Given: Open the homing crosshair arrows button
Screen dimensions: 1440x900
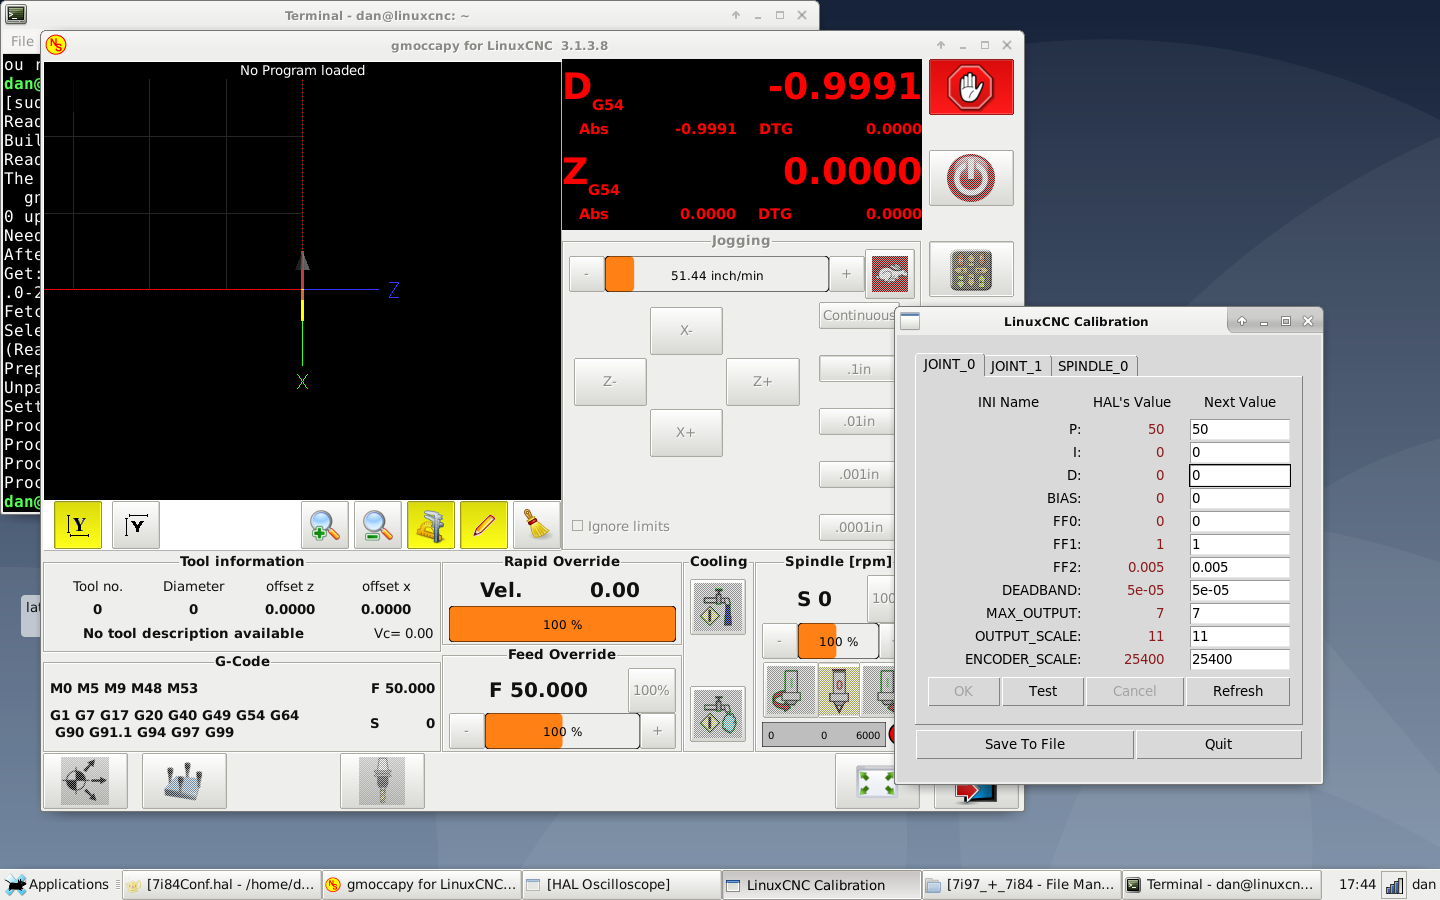Looking at the screenshot, I should point(85,780).
